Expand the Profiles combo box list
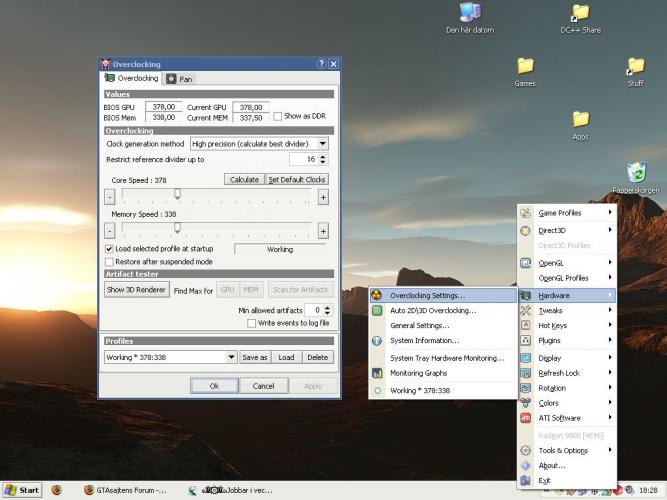The height and width of the screenshot is (500, 667). click(x=231, y=357)
